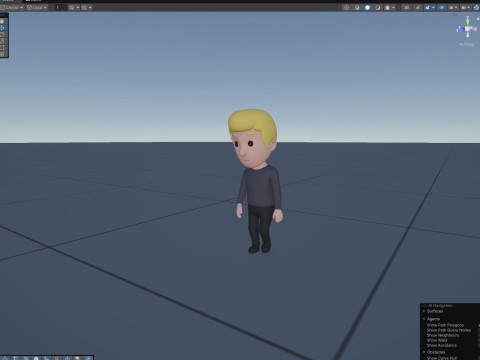Viewport: 480px width, 360px height.
Task: Toggle the grid snapping magnet icon
Action: 84,7
